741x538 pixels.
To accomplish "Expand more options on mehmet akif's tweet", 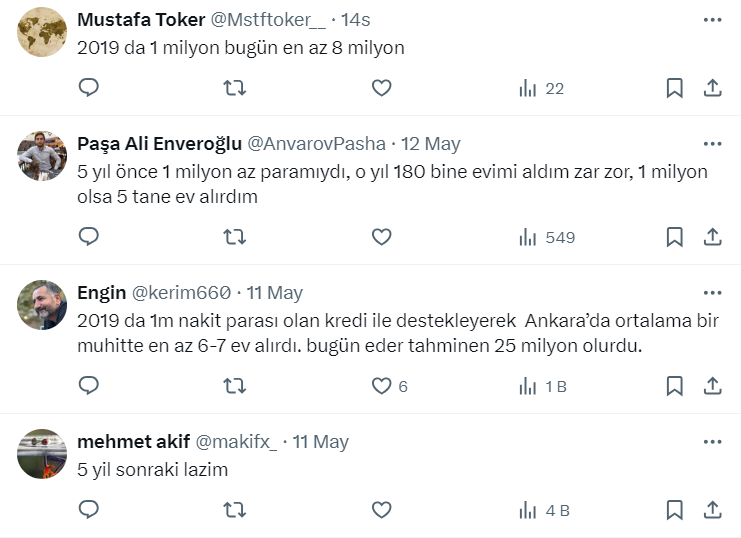I will pyautogui.click(x=711, y=441).
